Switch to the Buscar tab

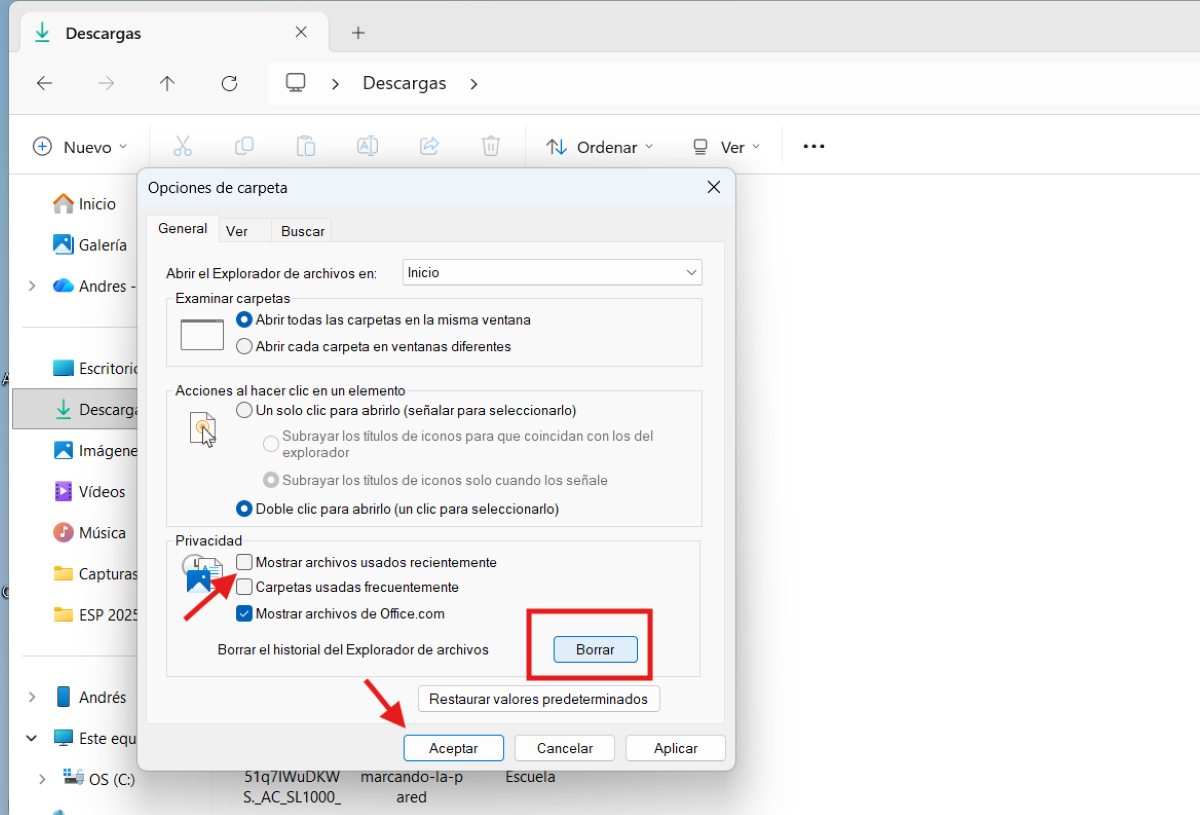(301, 230)
